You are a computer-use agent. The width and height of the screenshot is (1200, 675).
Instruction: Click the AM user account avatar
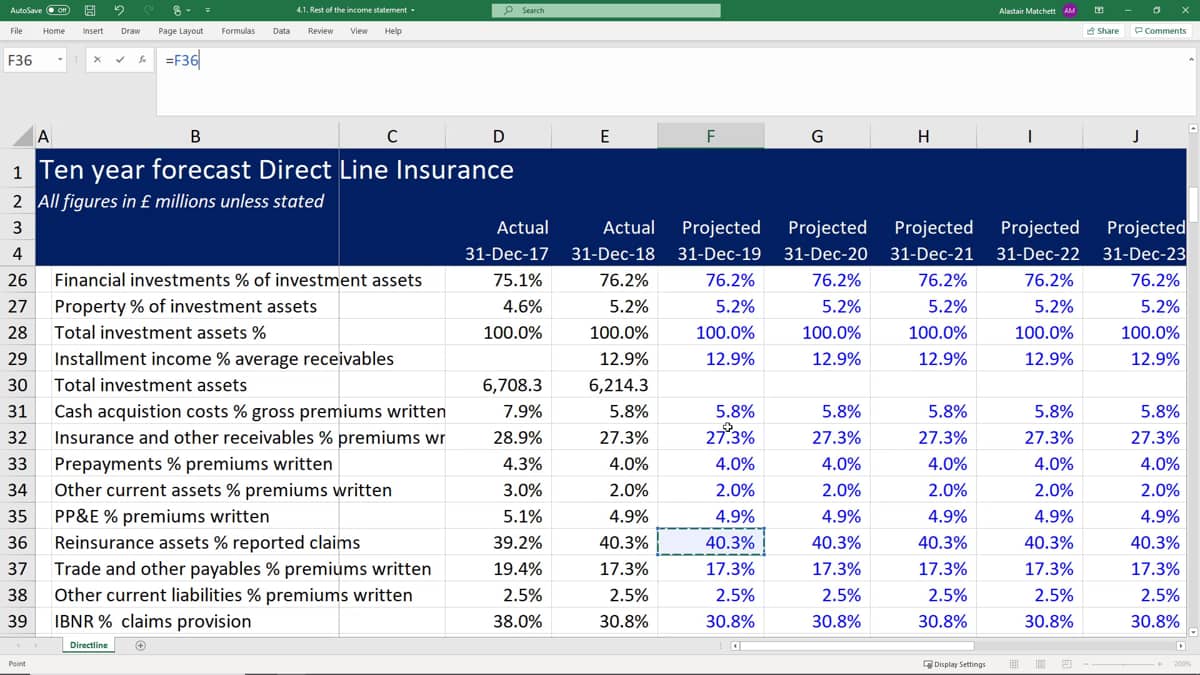1069,10
